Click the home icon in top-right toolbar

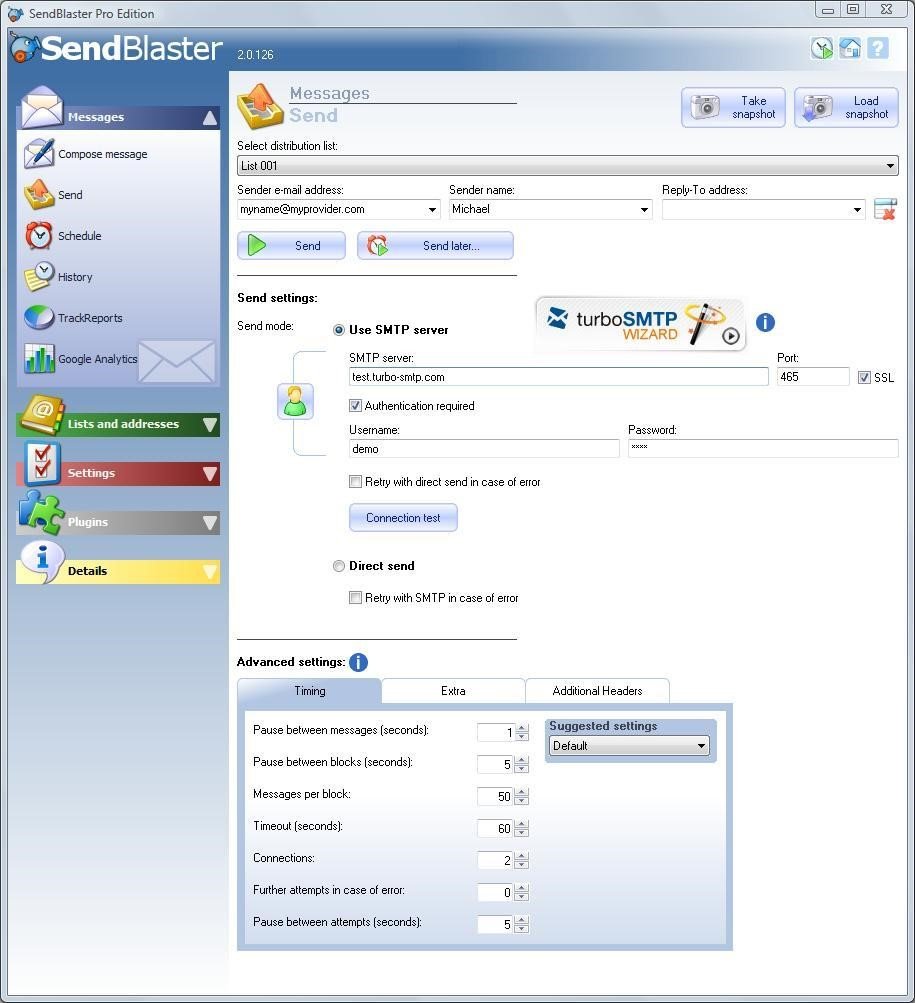pyautogui.click(x=850, y=48)
